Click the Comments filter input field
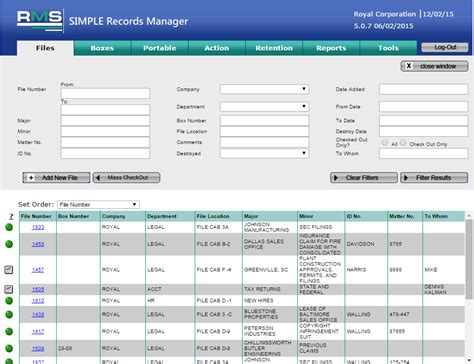Screen dimensions: 474x364 264,142
